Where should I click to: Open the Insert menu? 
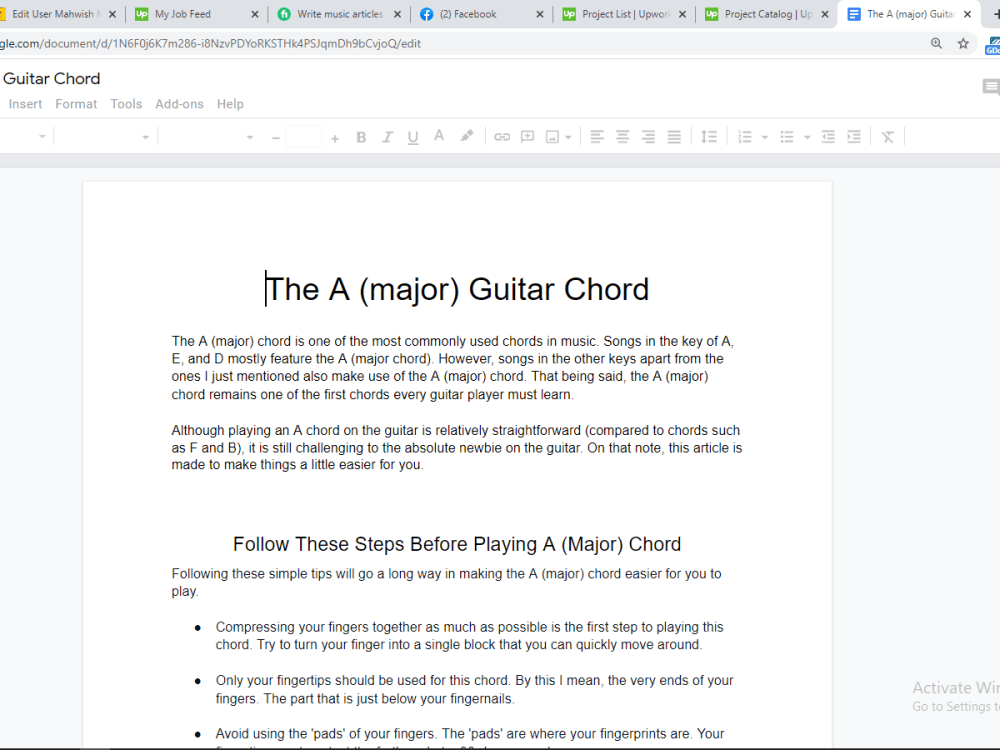(x=25, y=104)
